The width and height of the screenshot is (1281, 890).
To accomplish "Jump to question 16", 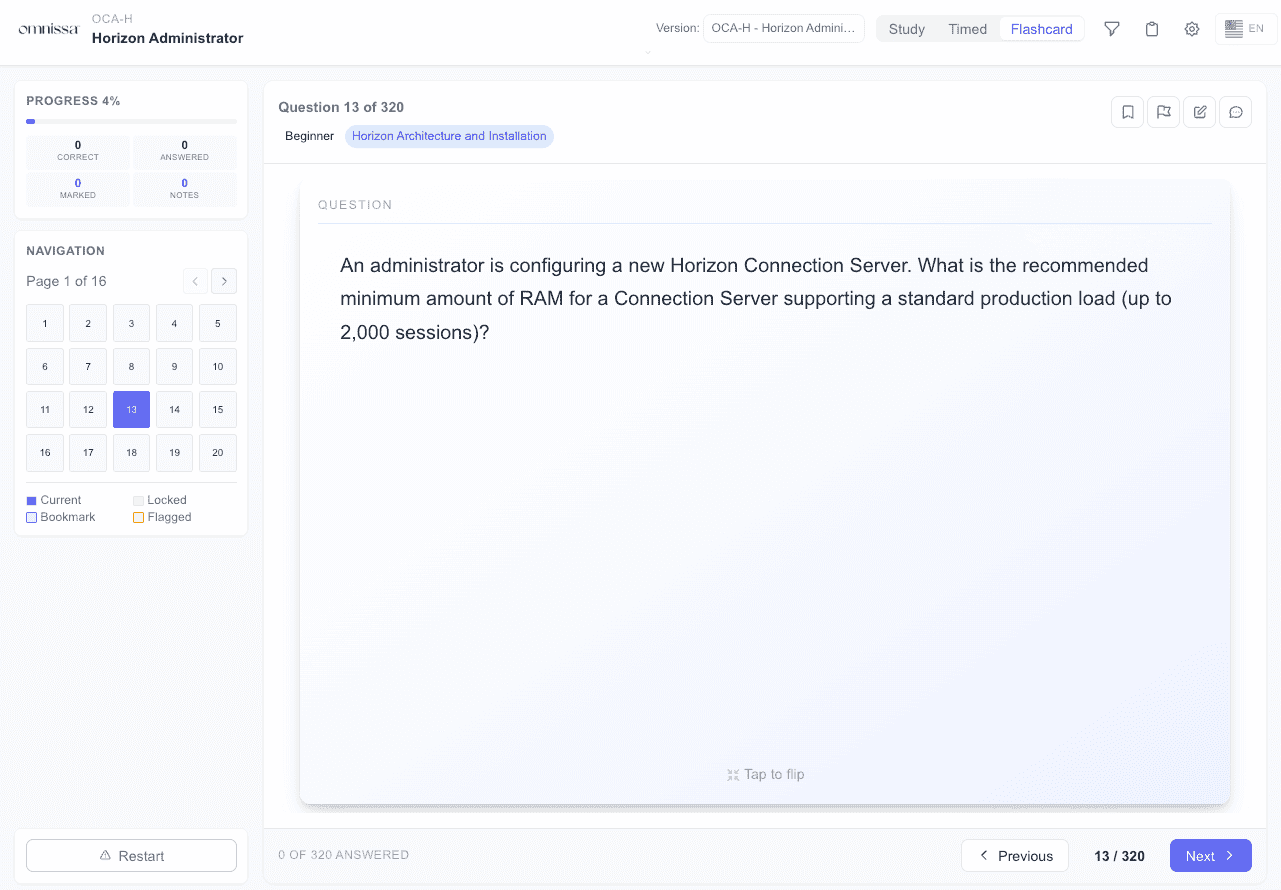I will (x=45, y=452).
